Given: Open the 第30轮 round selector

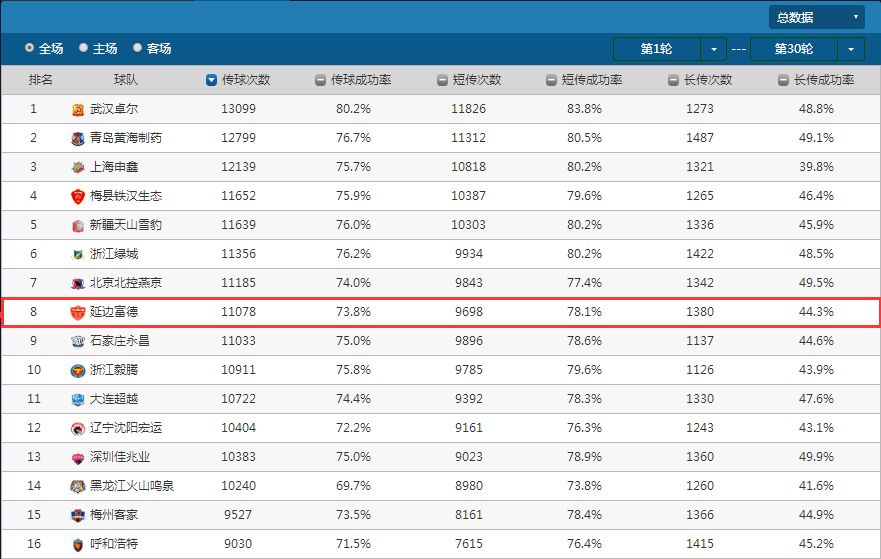Looking at the screenshot, I should pos(794,49).
